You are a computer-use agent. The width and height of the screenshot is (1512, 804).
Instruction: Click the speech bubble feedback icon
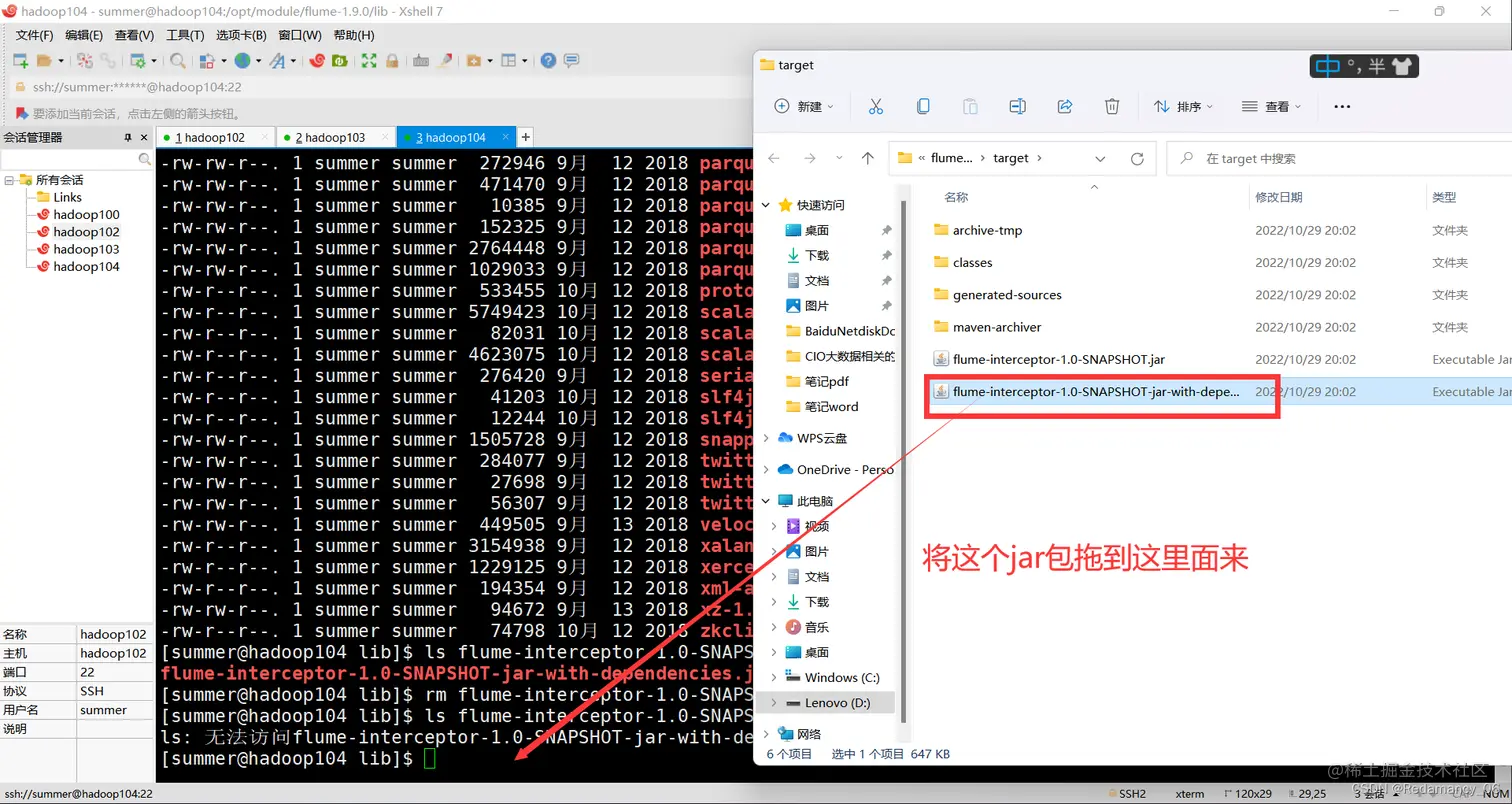tap(571, 61)
